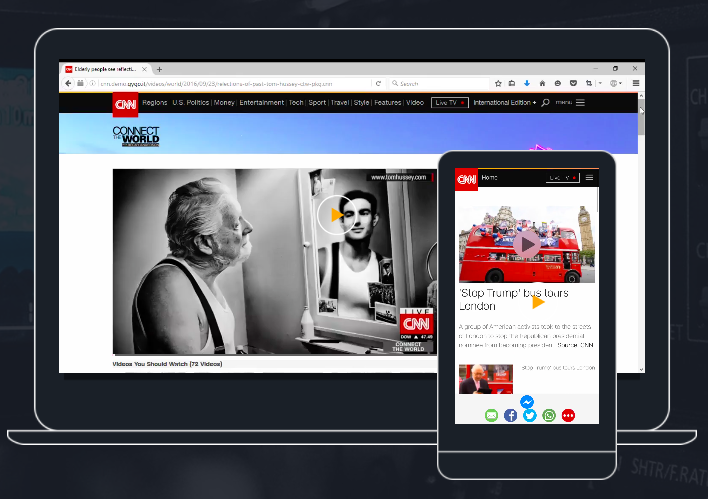
Task: Open Money section in CNN nav
Action: pos(224,103)
